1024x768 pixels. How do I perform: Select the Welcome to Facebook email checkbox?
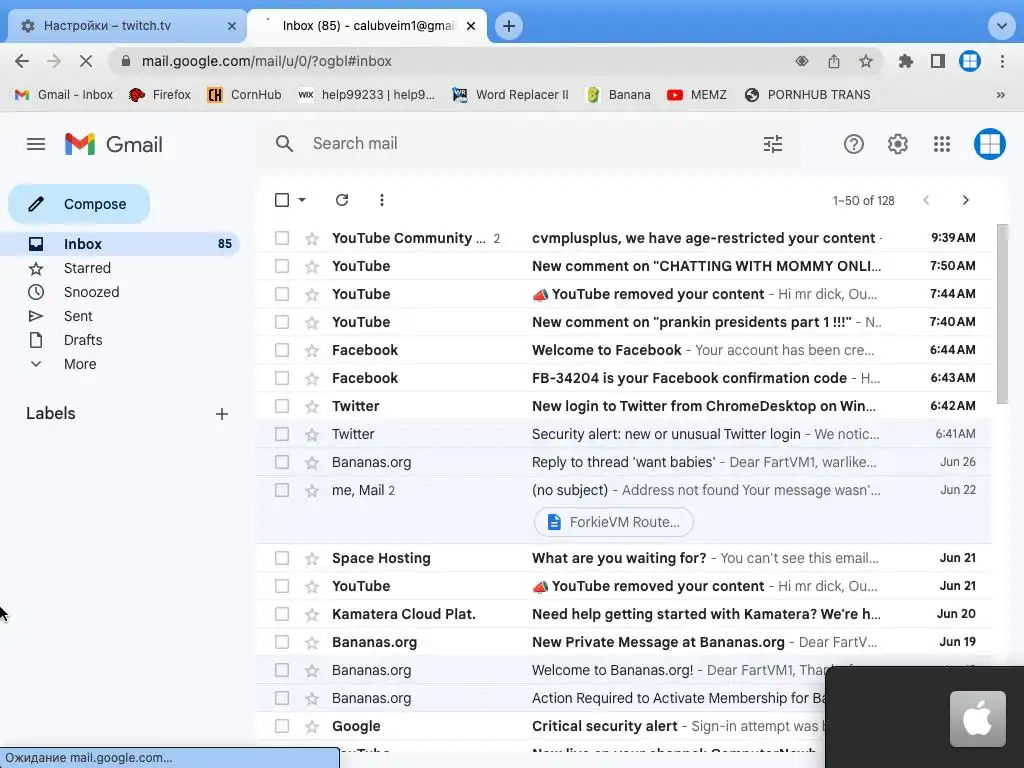click(x=282, y=350)
